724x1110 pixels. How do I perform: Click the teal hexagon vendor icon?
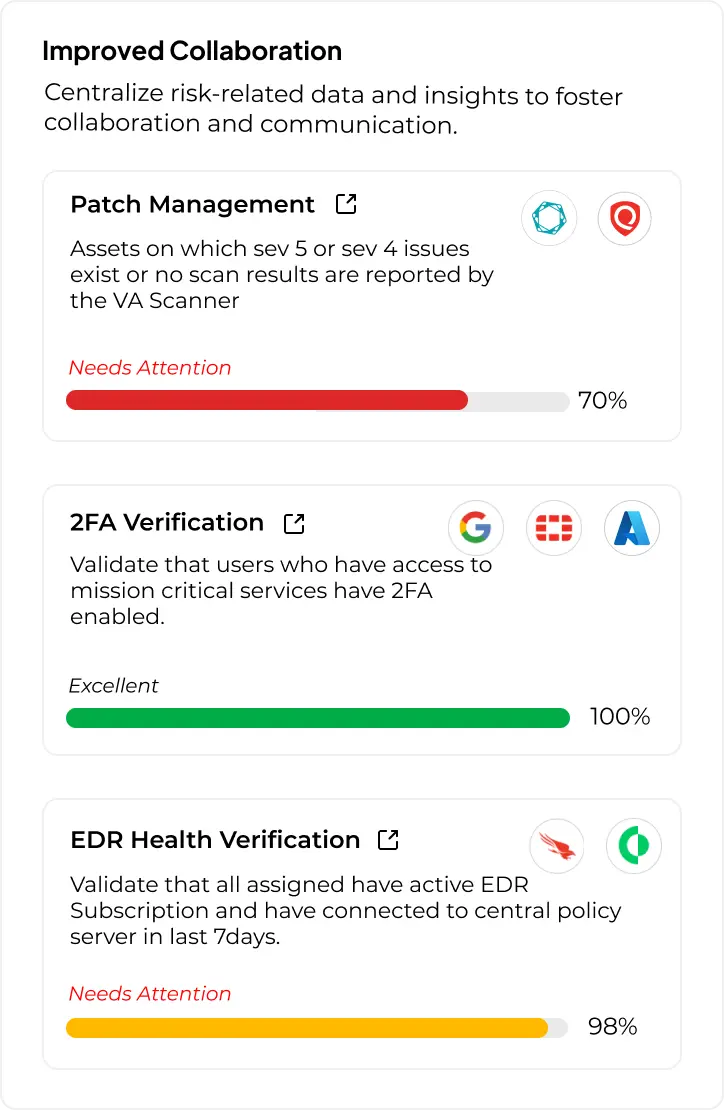(x=549, y=218)
